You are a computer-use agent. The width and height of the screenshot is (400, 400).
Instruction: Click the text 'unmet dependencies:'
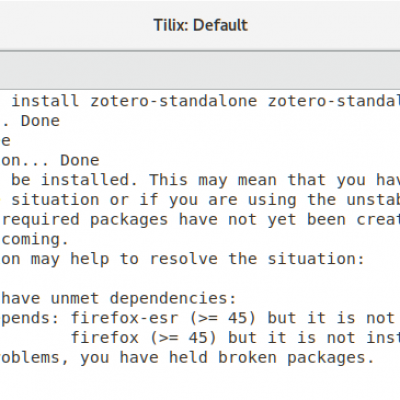click(143, 298)
